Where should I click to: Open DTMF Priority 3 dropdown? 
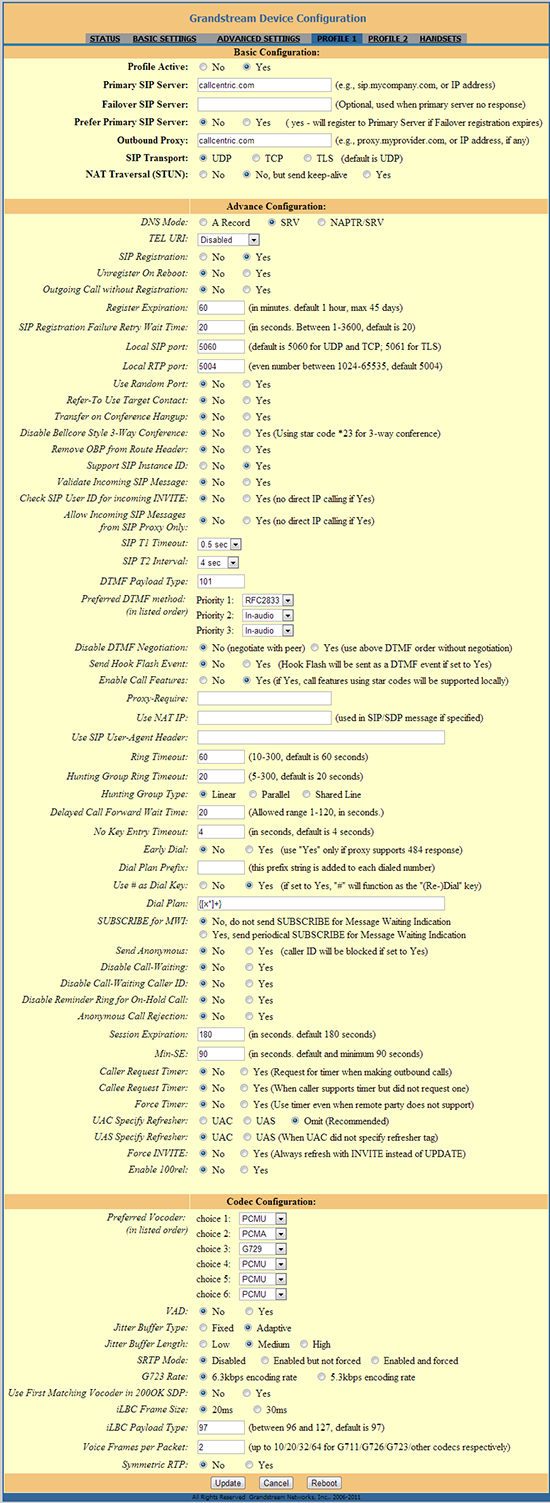(x=268, y=631)
